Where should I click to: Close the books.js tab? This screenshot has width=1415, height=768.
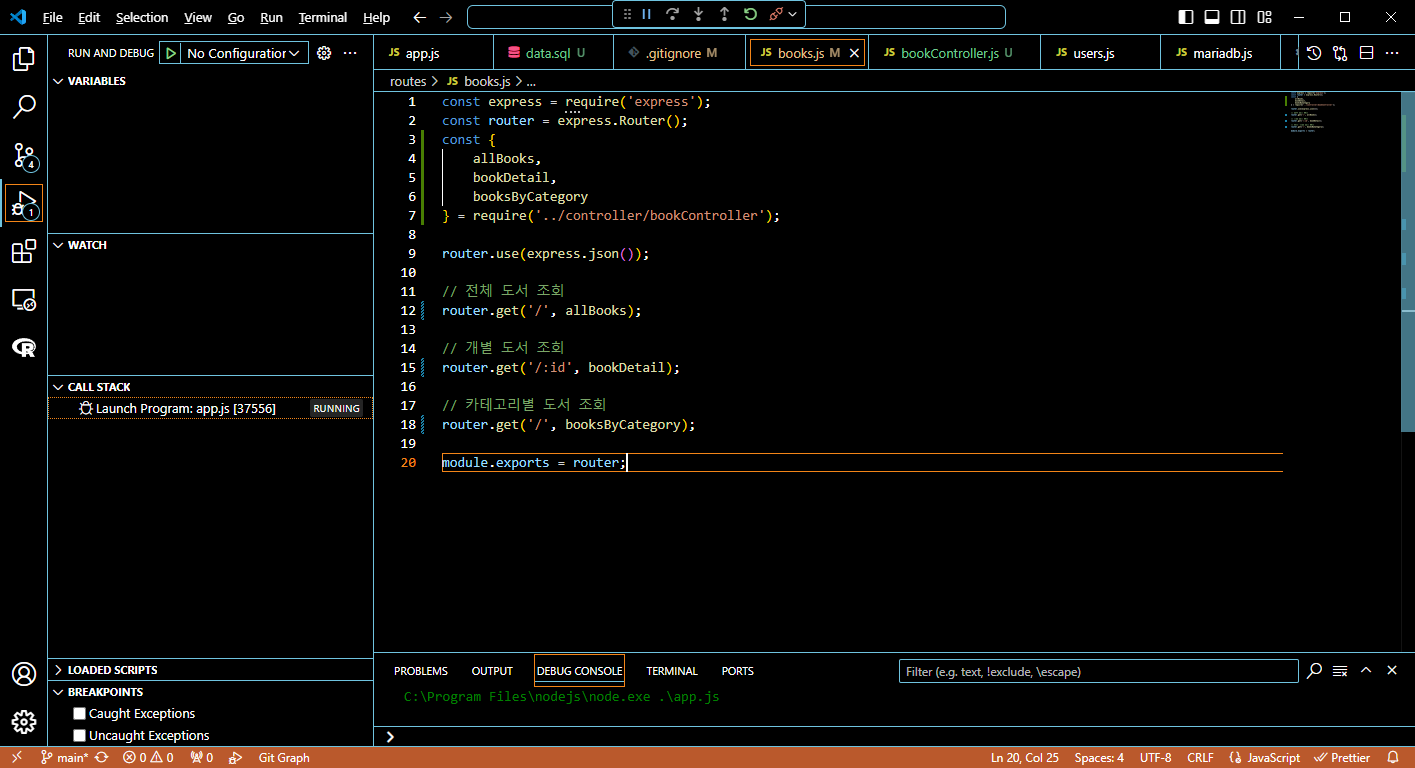pyautogui.click(x=855, y=53)
